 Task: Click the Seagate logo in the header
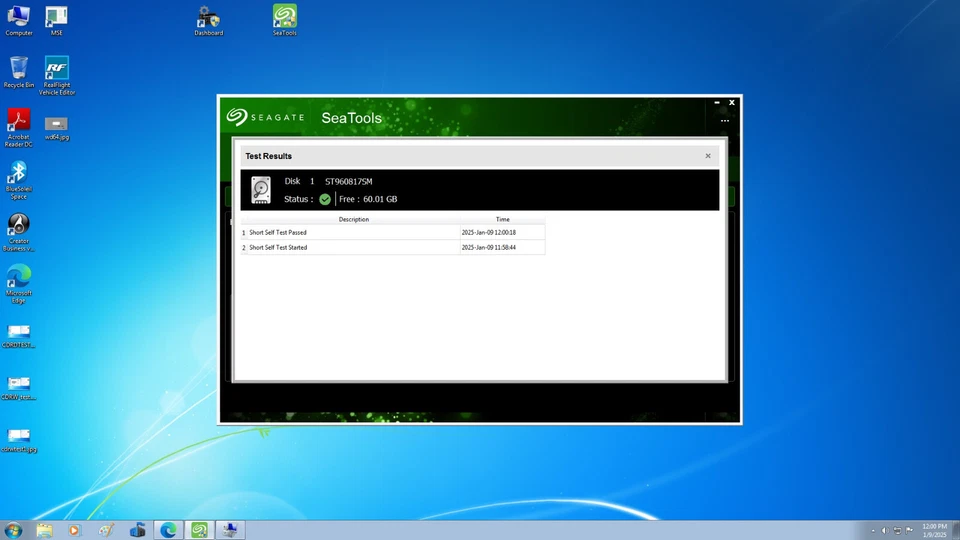(265, 117)
